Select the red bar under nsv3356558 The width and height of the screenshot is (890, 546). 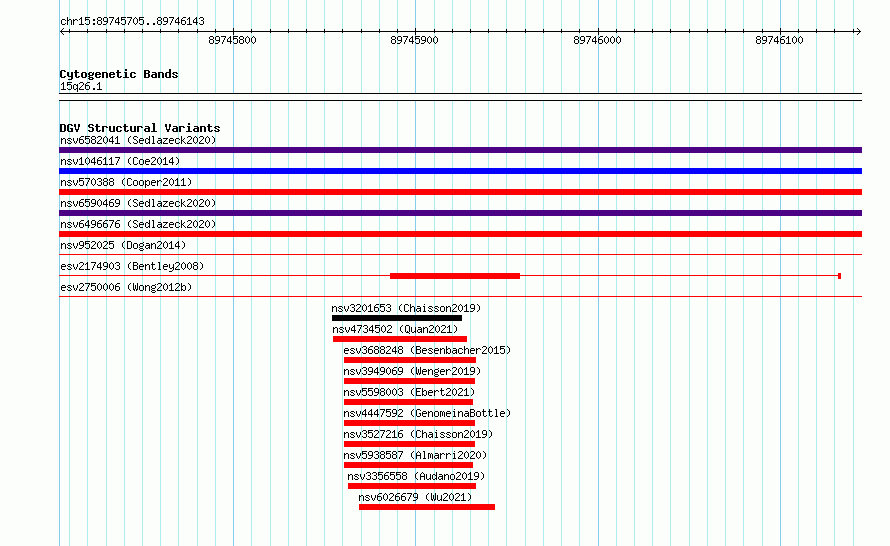pos(412,486)
